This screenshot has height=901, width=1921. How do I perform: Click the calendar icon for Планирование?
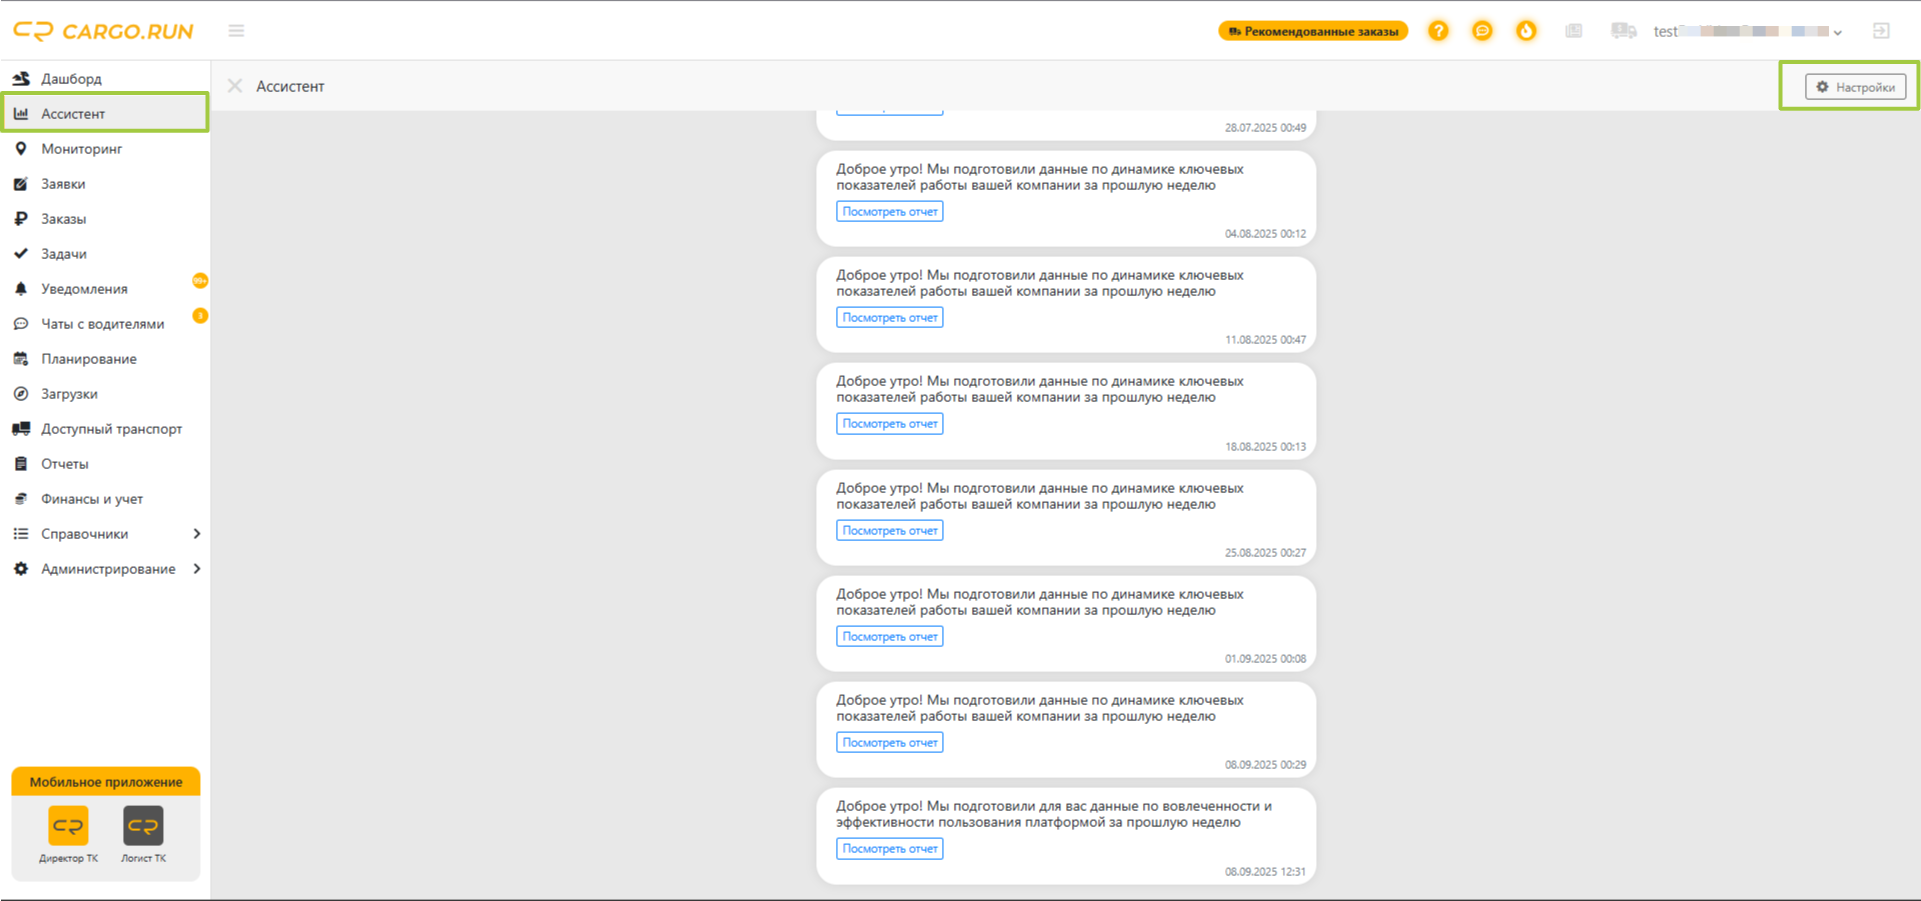(21, 359)
